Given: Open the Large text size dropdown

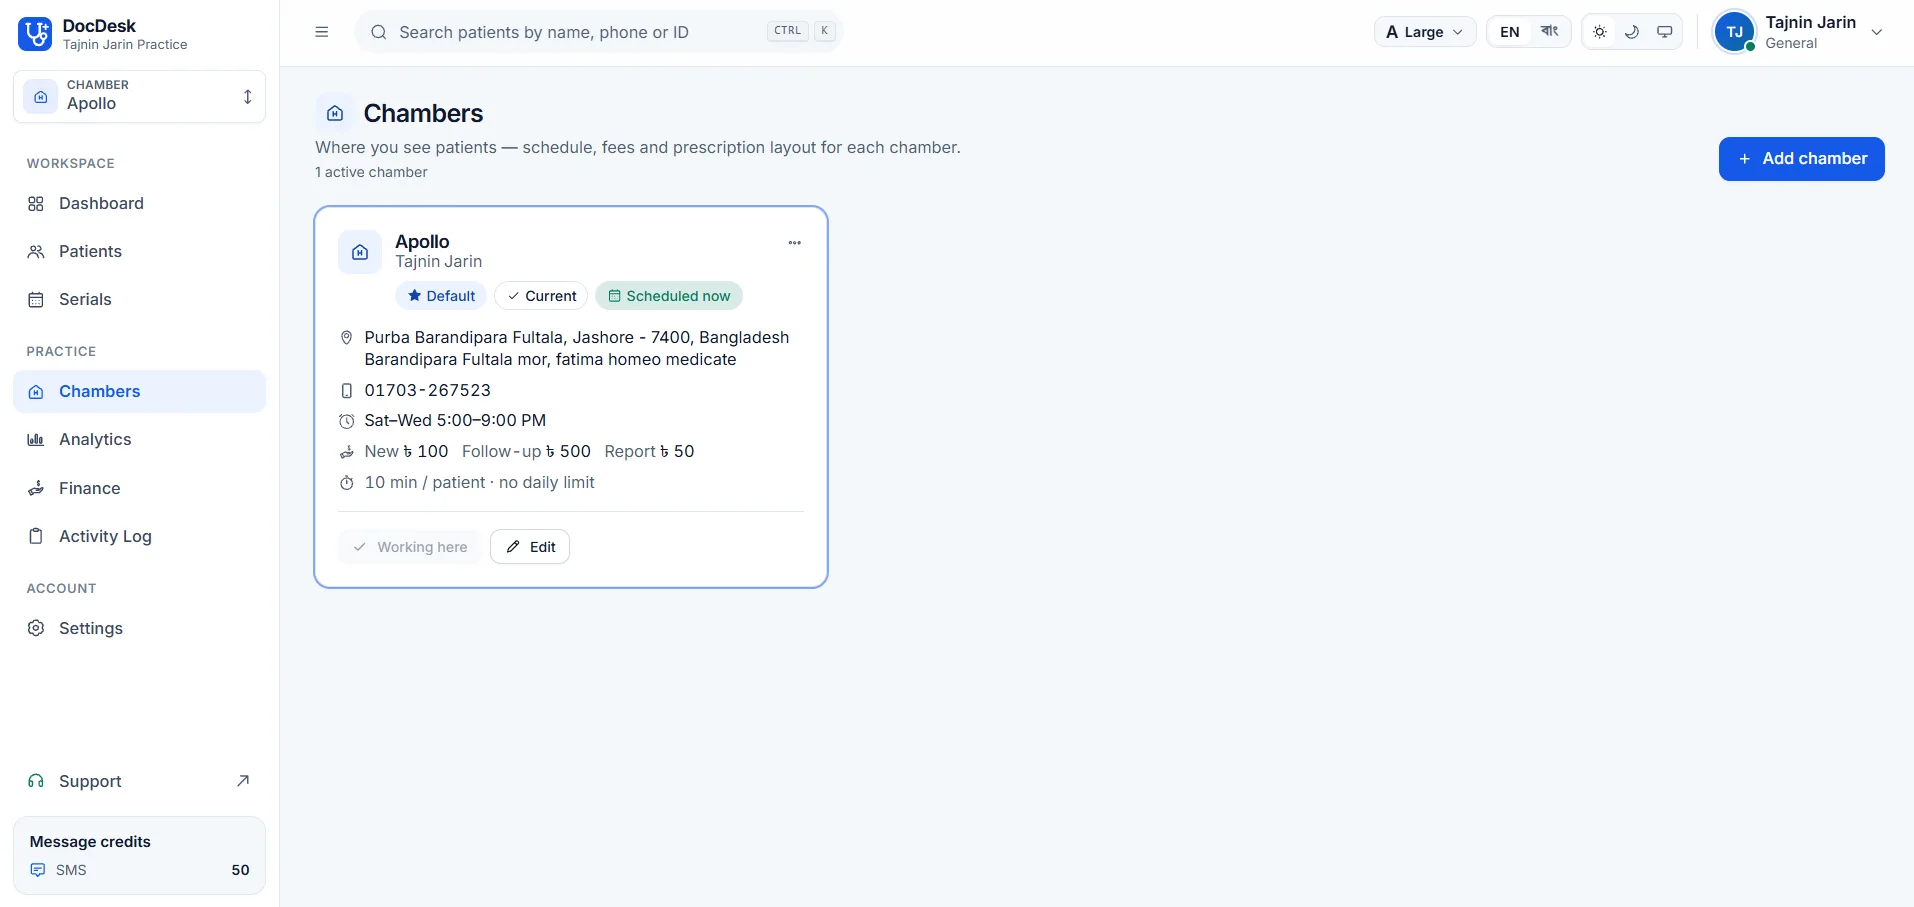Looking at the screenshot, I should click(1425, 32).
